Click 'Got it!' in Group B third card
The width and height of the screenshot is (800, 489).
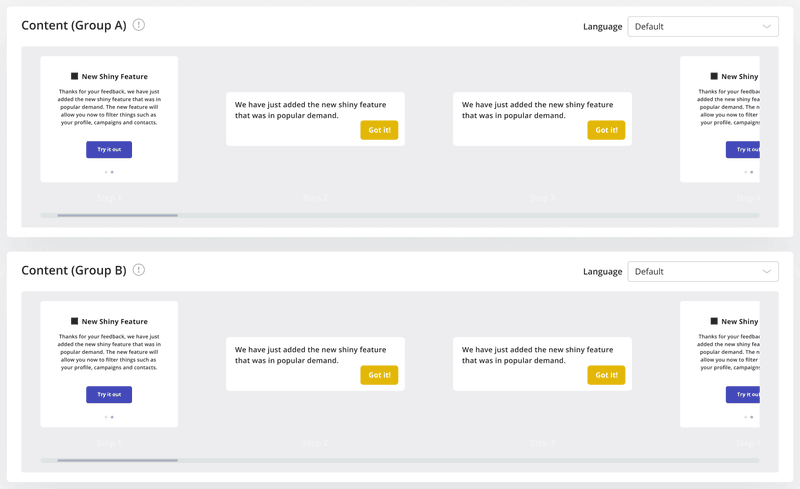click(606, 375)
